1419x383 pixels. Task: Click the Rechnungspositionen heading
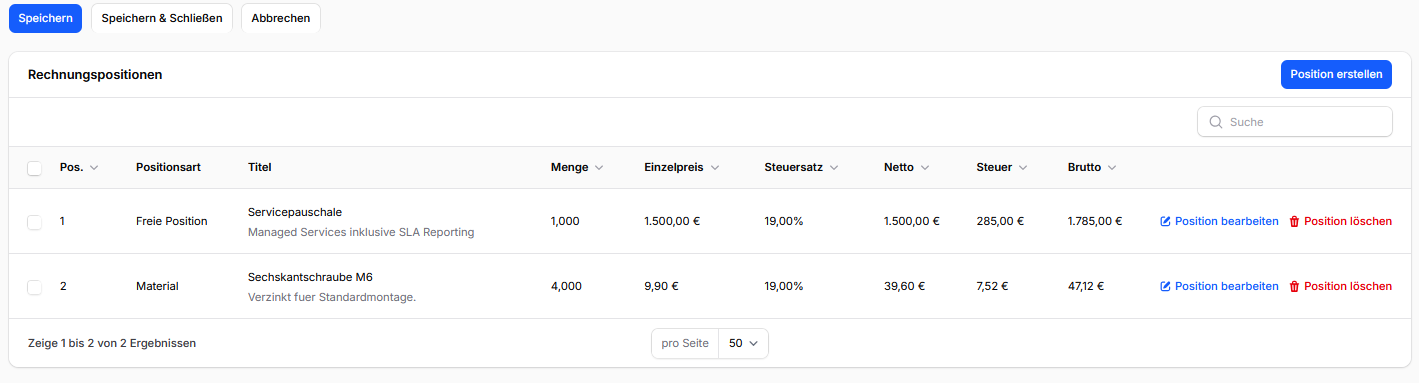pyautogui.click(x=95, y=75)
